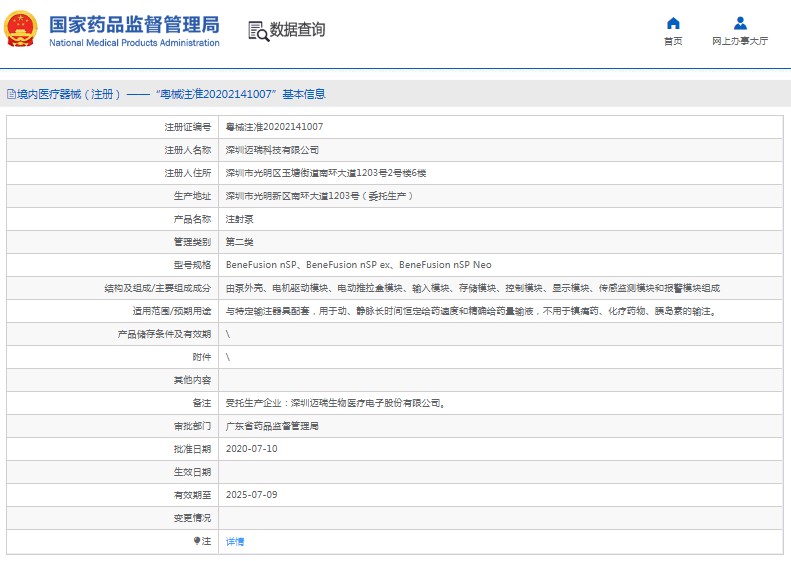The image size is (791, 561).
Task: Click the expiry date 2025-07-09
Action: click(251, 495)
